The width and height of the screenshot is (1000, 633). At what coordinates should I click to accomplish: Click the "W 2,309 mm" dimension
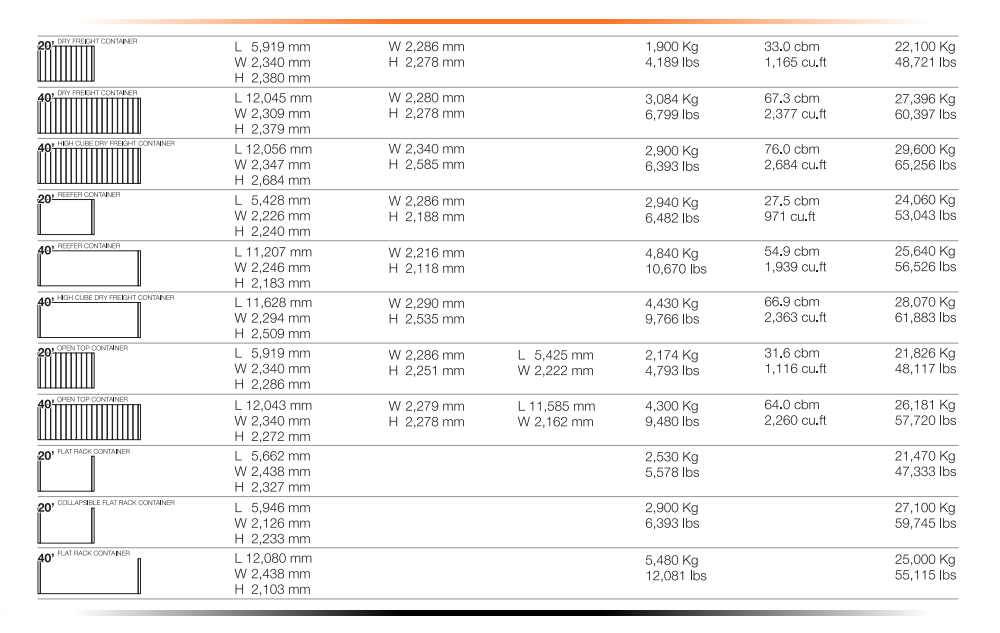coord(272,113)
